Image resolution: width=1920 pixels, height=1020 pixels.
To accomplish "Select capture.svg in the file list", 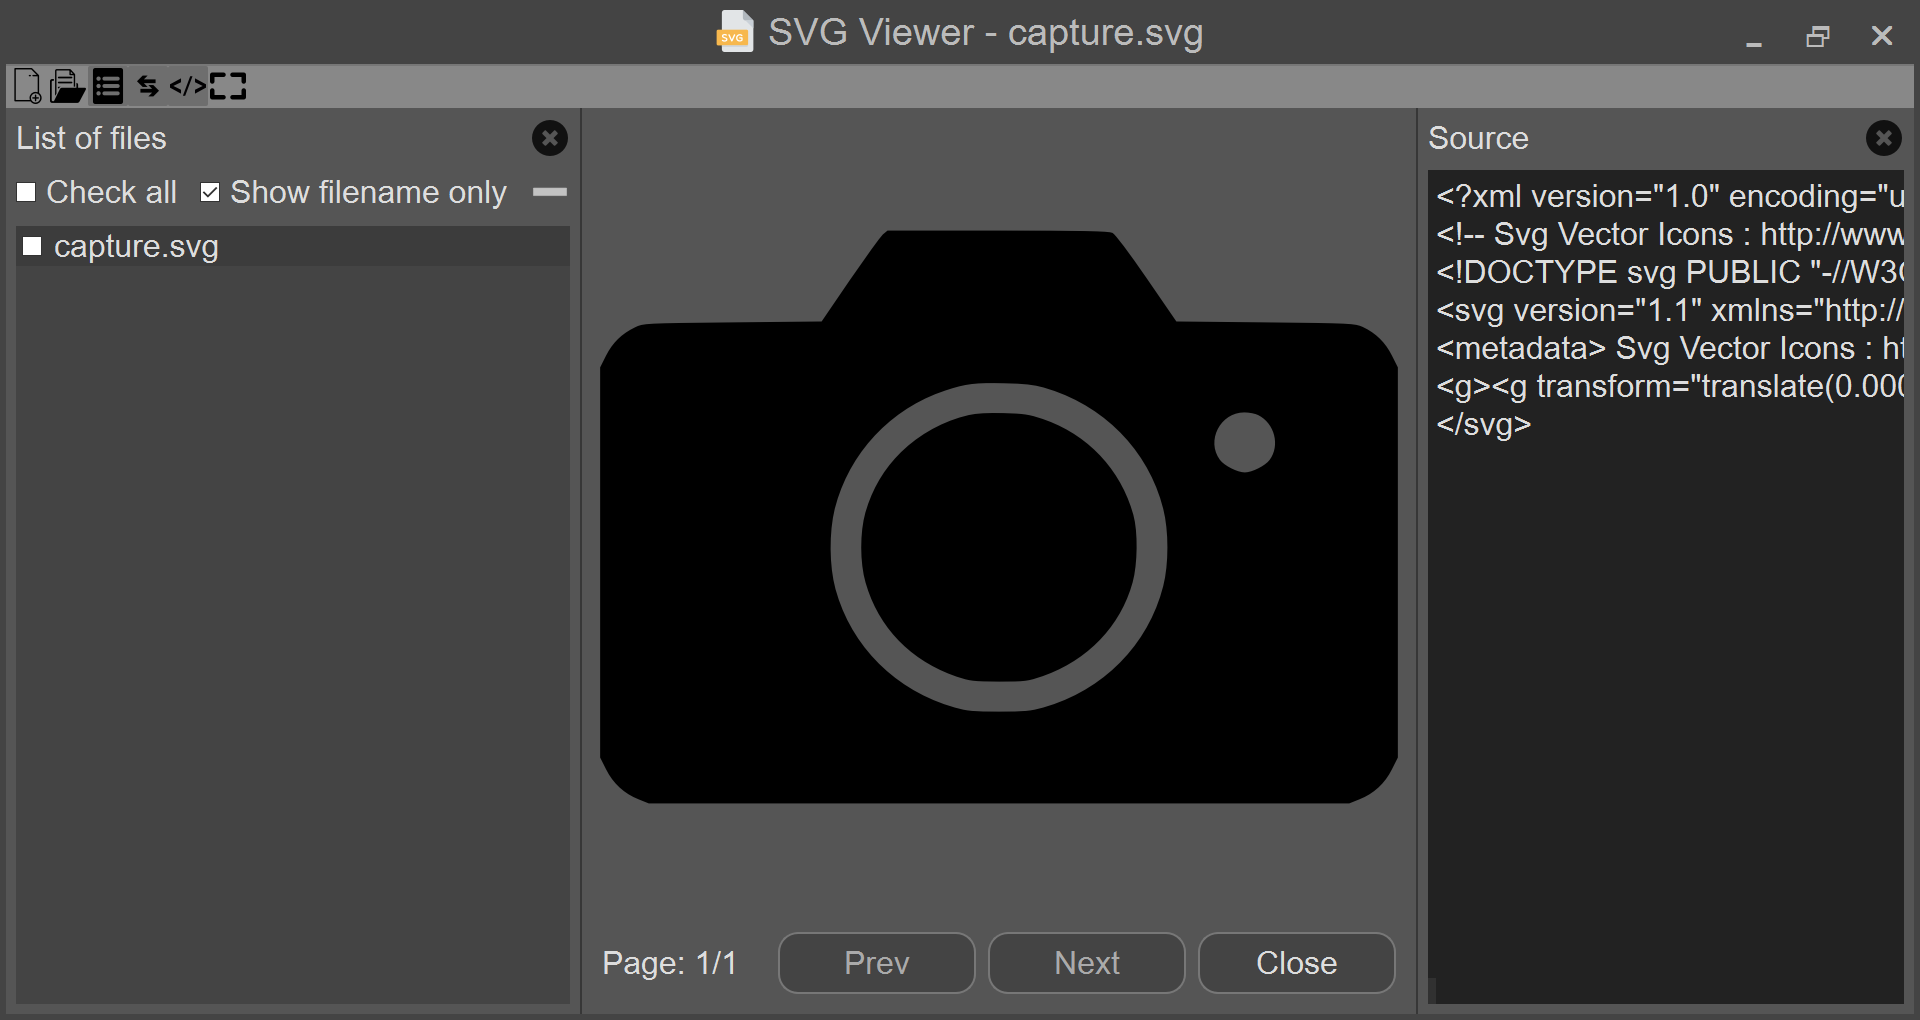I will tap(136, 246).
